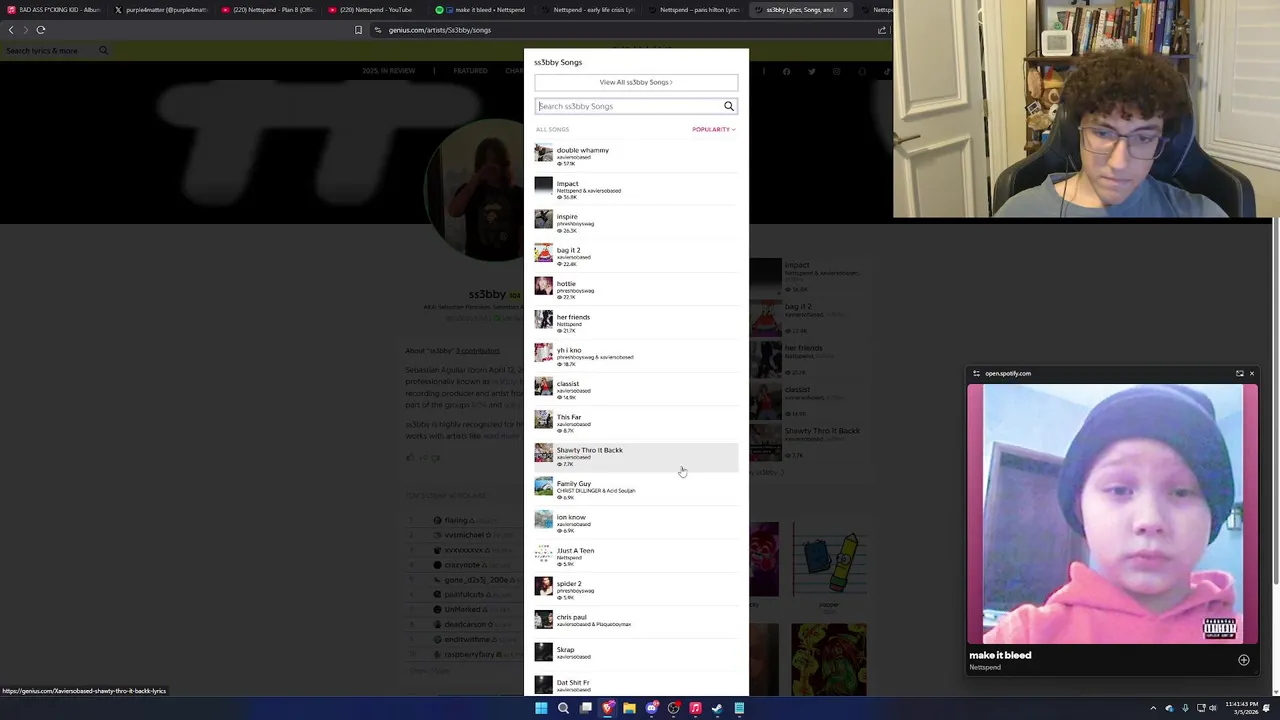This screenshot has width=1280, height=720.
Task: Open Discord from taskbar
Action: point(651,708)
